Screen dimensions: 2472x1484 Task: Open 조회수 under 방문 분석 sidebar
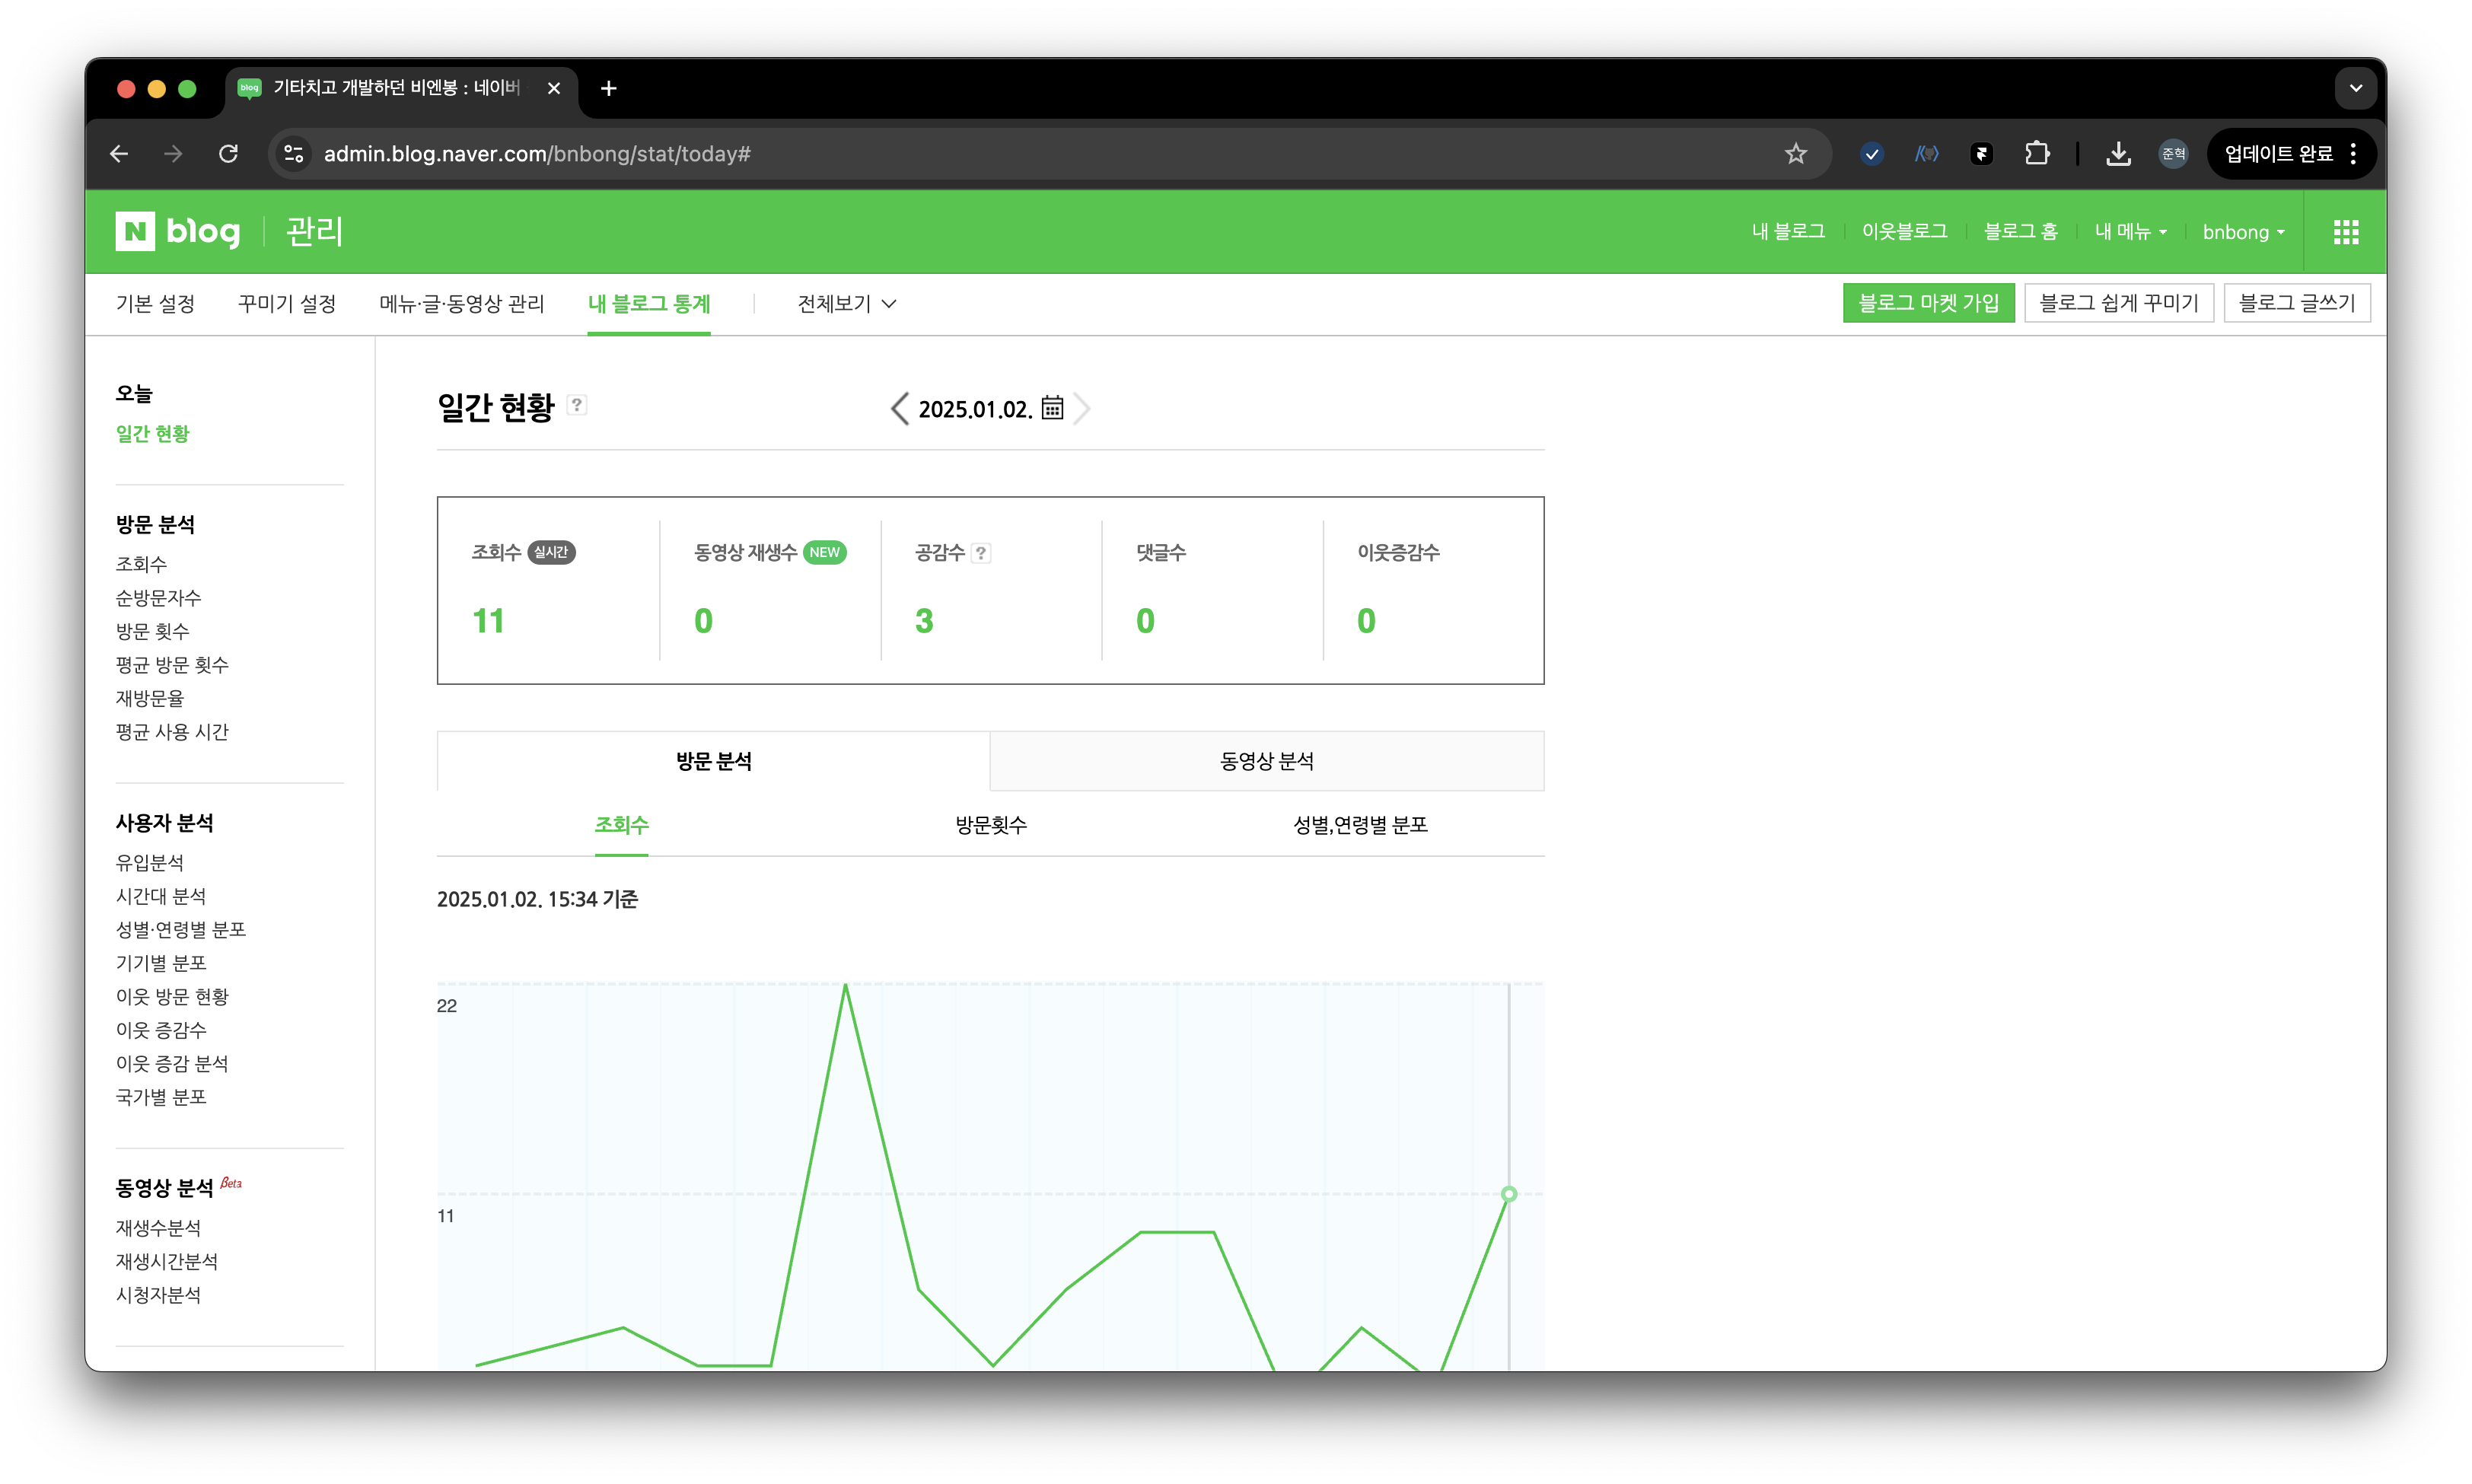(141, 565)
